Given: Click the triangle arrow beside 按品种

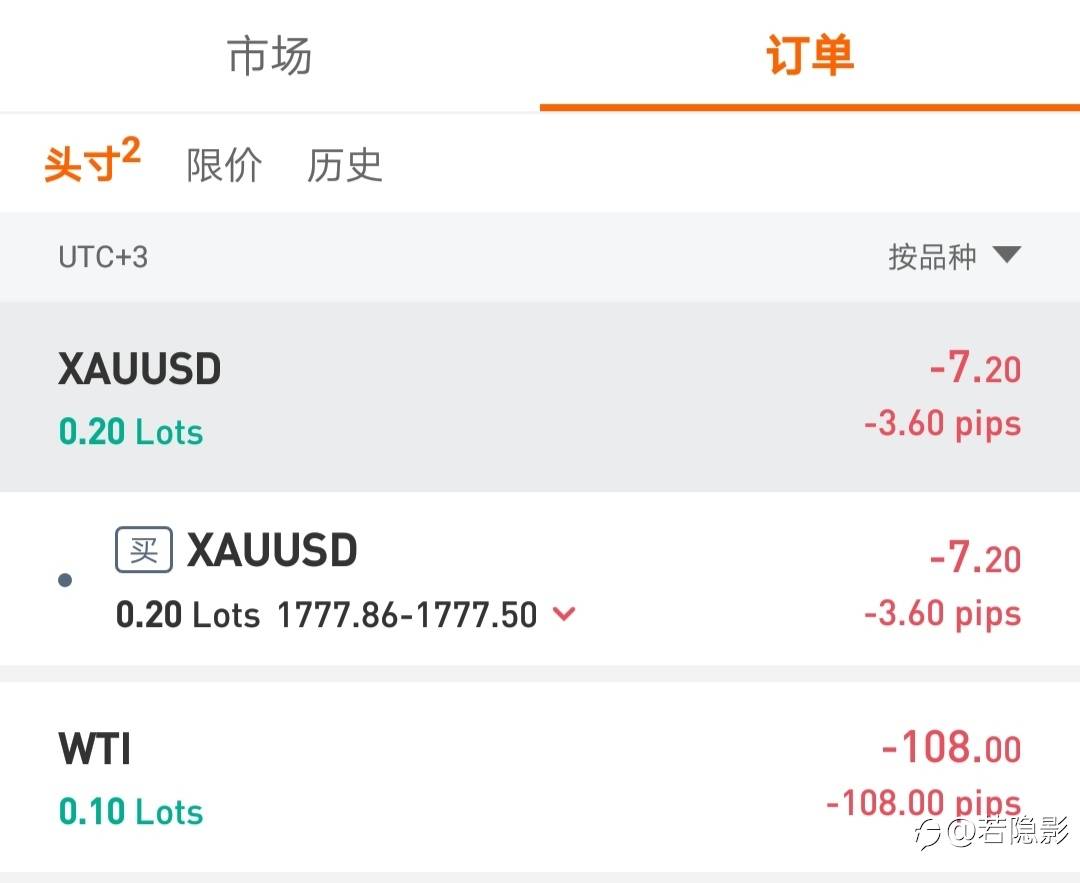Looking at the screenshot, I should click(x=1006, y=255).
